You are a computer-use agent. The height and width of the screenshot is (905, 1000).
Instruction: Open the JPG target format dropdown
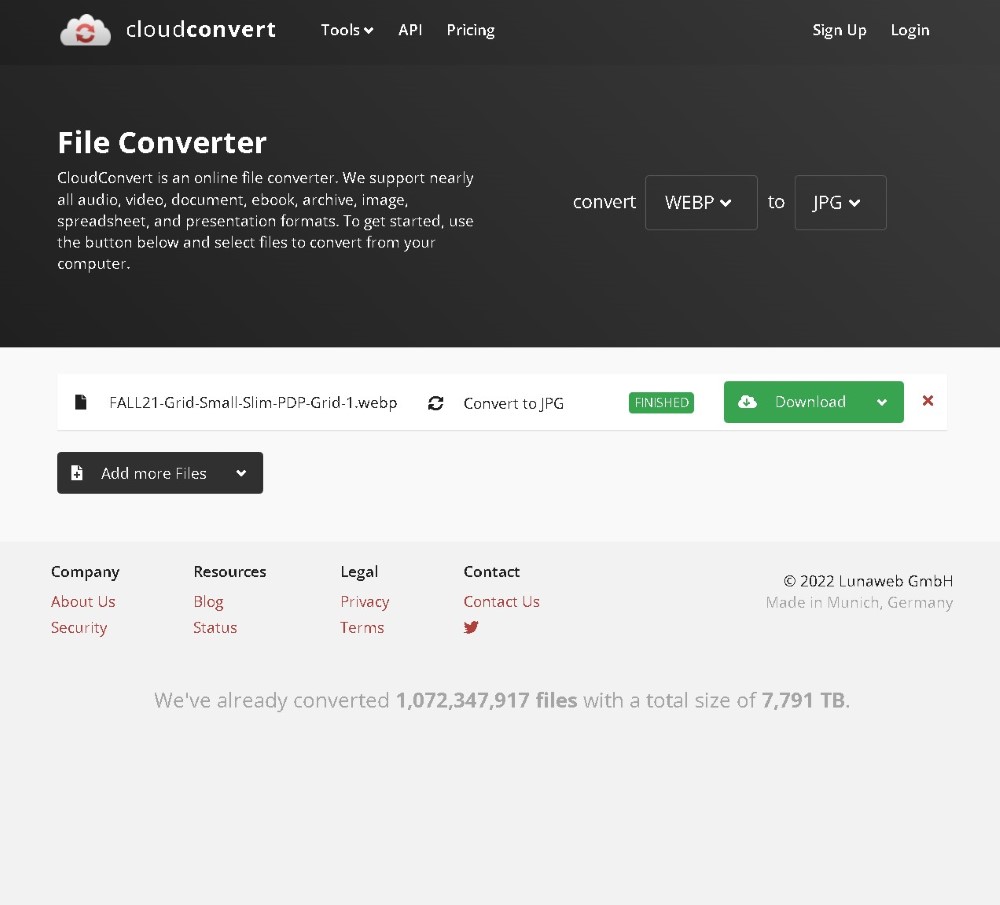[x=840, y=203]
